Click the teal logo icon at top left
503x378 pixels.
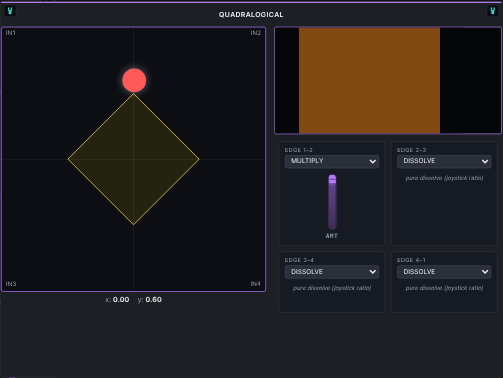[10, 11]
